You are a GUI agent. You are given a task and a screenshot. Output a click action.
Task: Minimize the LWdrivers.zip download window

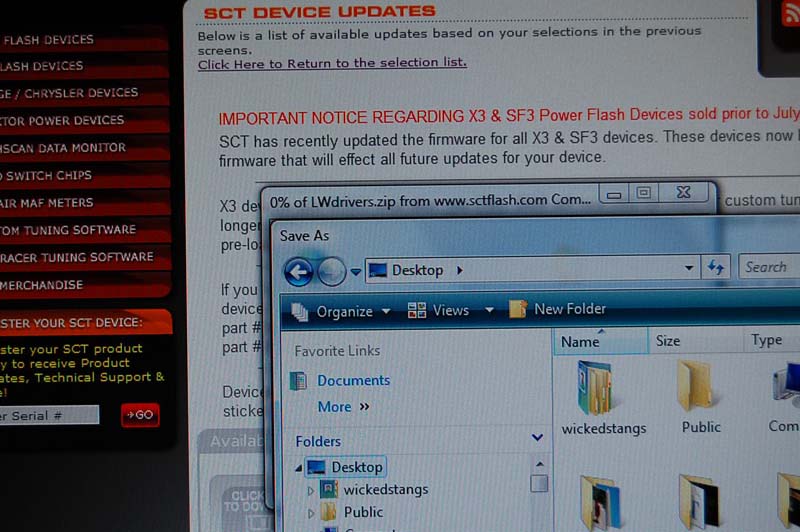point(614,194)
